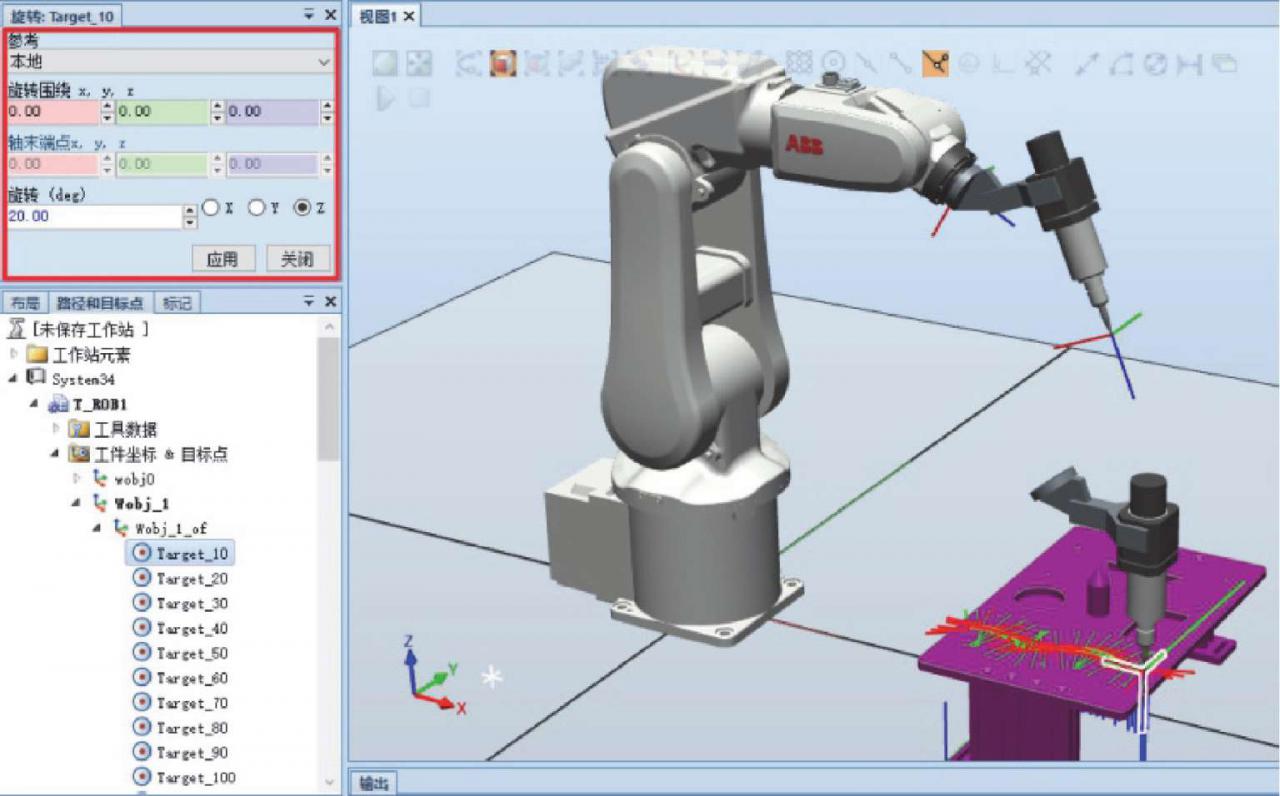Collapse the Wobj_1 tree node
Image resolution: width=1280 pixels, height=796 pixels.
(x=78, y=503)
